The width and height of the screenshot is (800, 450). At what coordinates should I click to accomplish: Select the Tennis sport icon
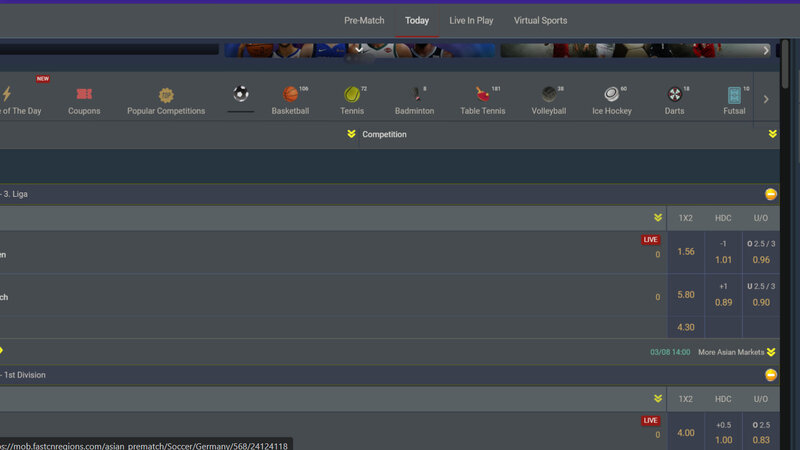tap(352, 95)
